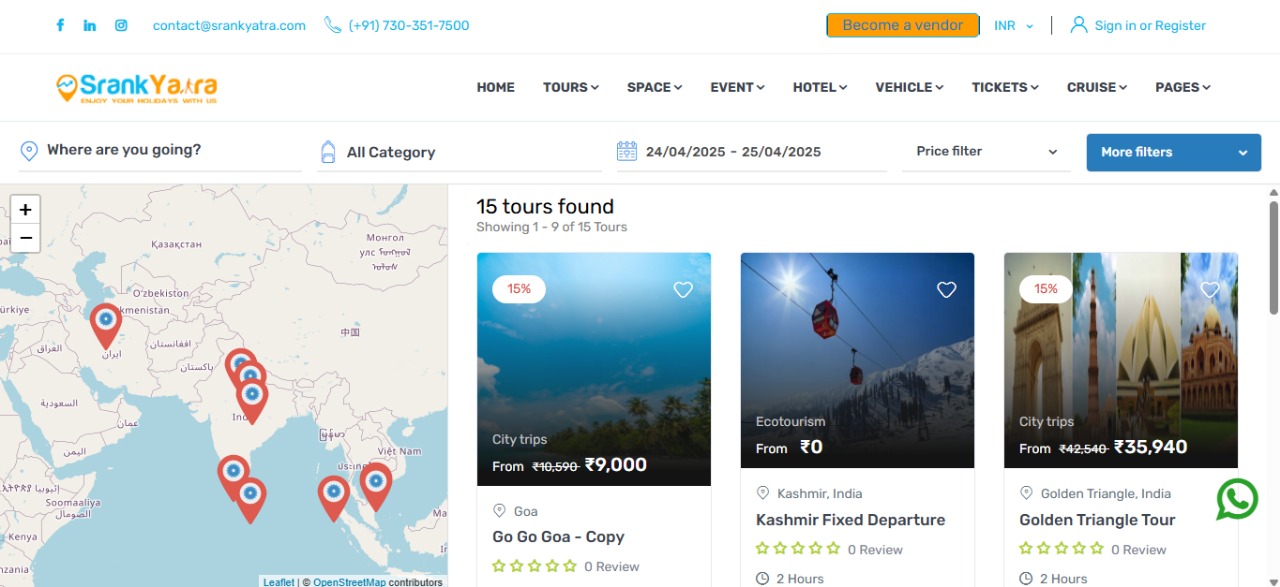Open the Facebook social icon
This screenshot has width=1280, height=587.
tap(60, 26)
